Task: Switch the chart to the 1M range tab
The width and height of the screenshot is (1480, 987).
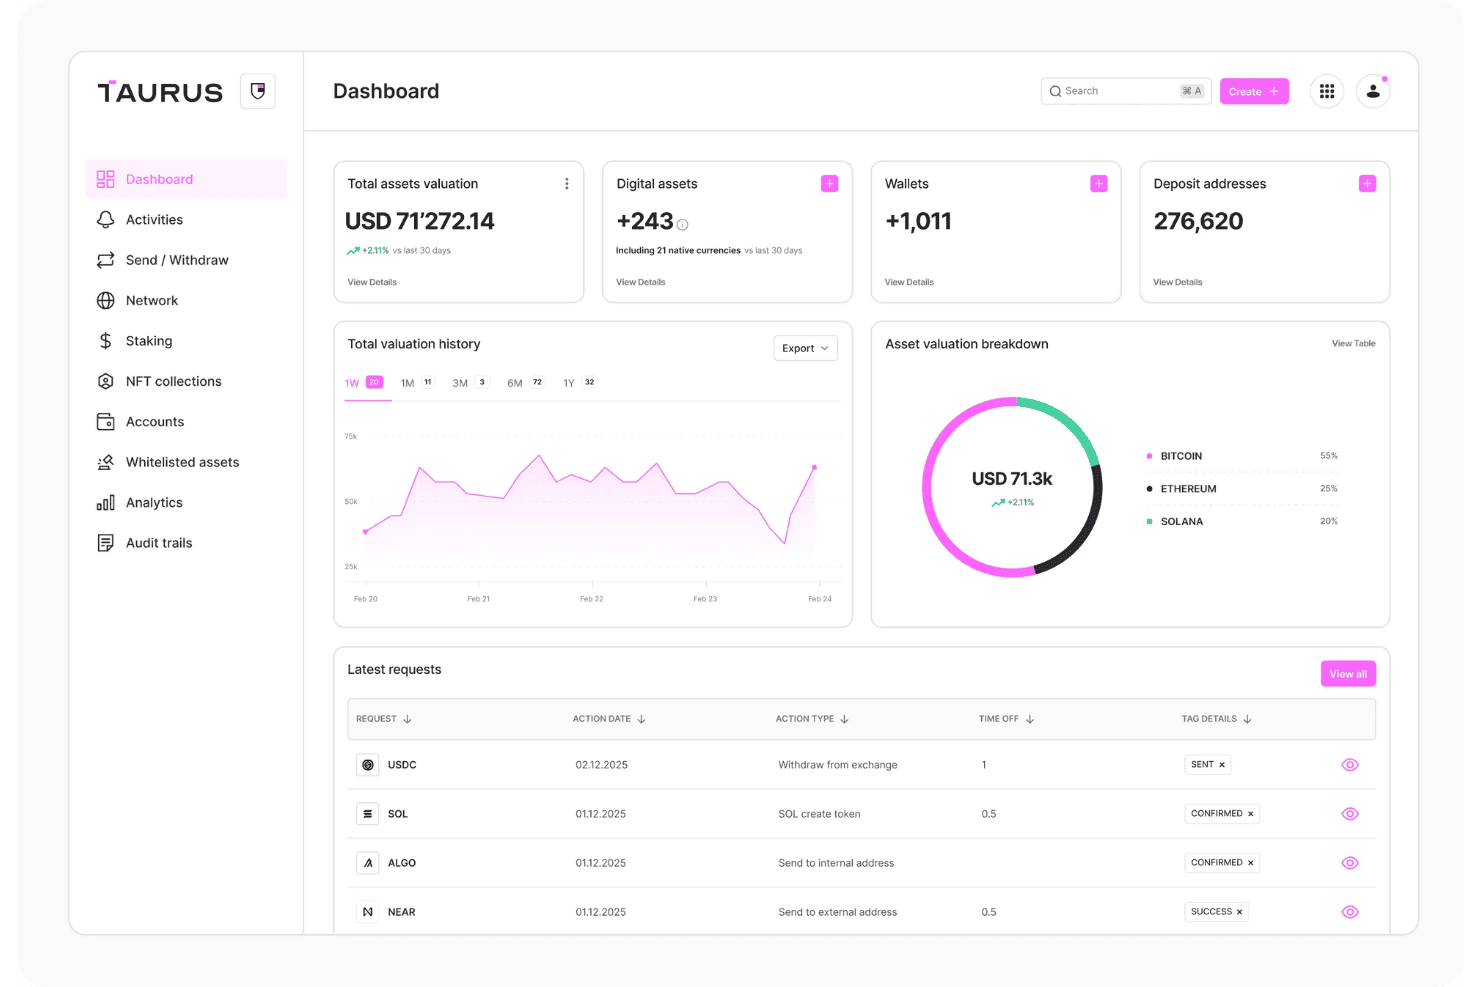Action: [x=417, y=383]
